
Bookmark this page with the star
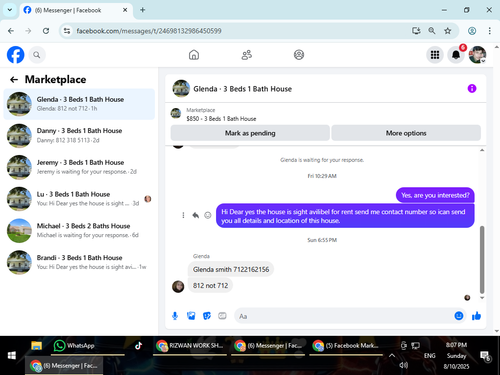pos(448,31)
